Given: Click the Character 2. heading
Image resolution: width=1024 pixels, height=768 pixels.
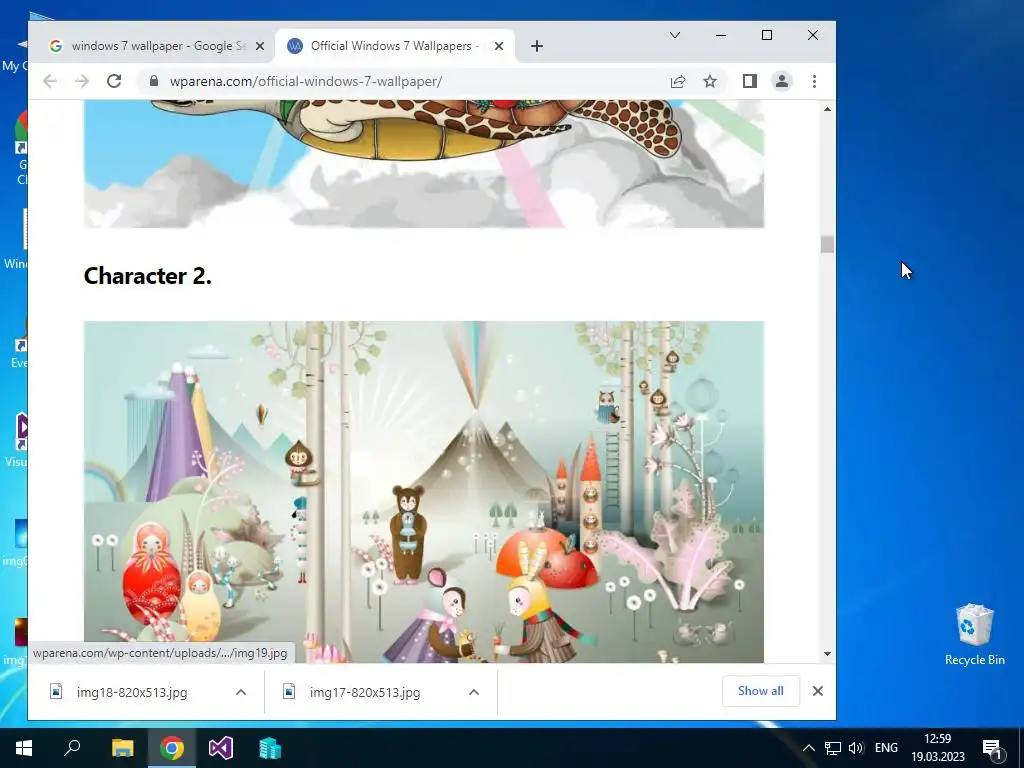Looking at the screenshot, I should (148, 276).
